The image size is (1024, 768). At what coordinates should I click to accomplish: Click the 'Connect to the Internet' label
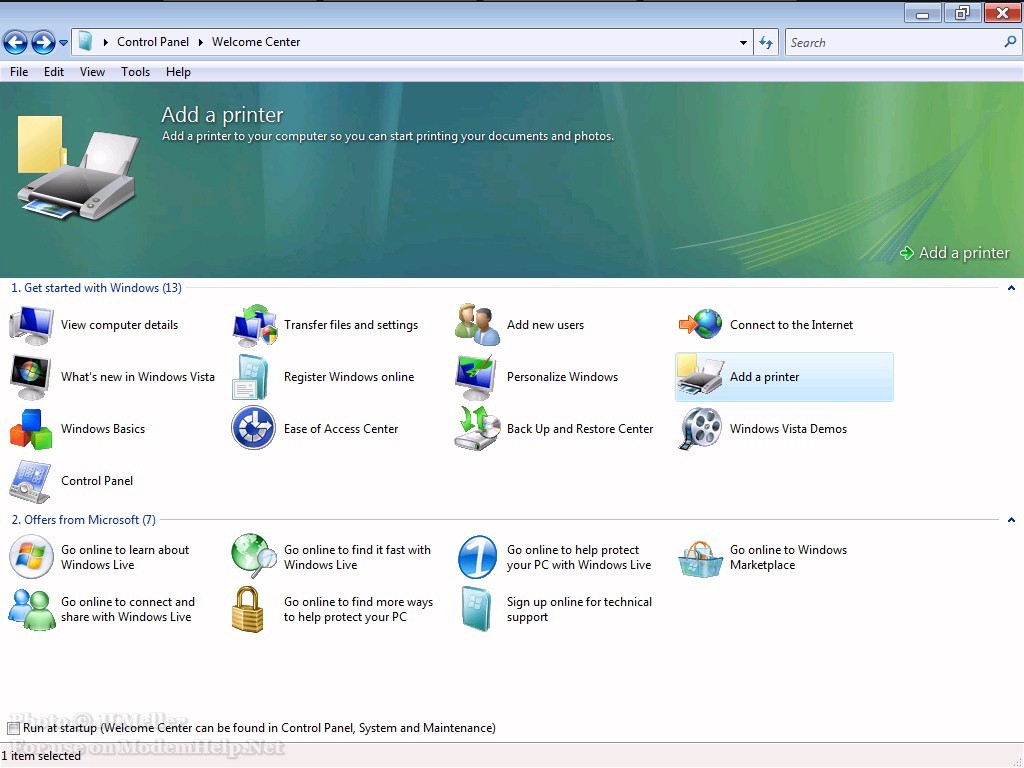(792, 325)
